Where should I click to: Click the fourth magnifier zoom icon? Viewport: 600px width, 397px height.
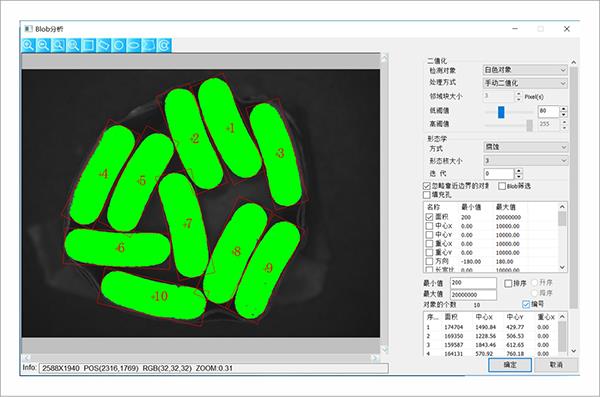[x=73, y=45]
